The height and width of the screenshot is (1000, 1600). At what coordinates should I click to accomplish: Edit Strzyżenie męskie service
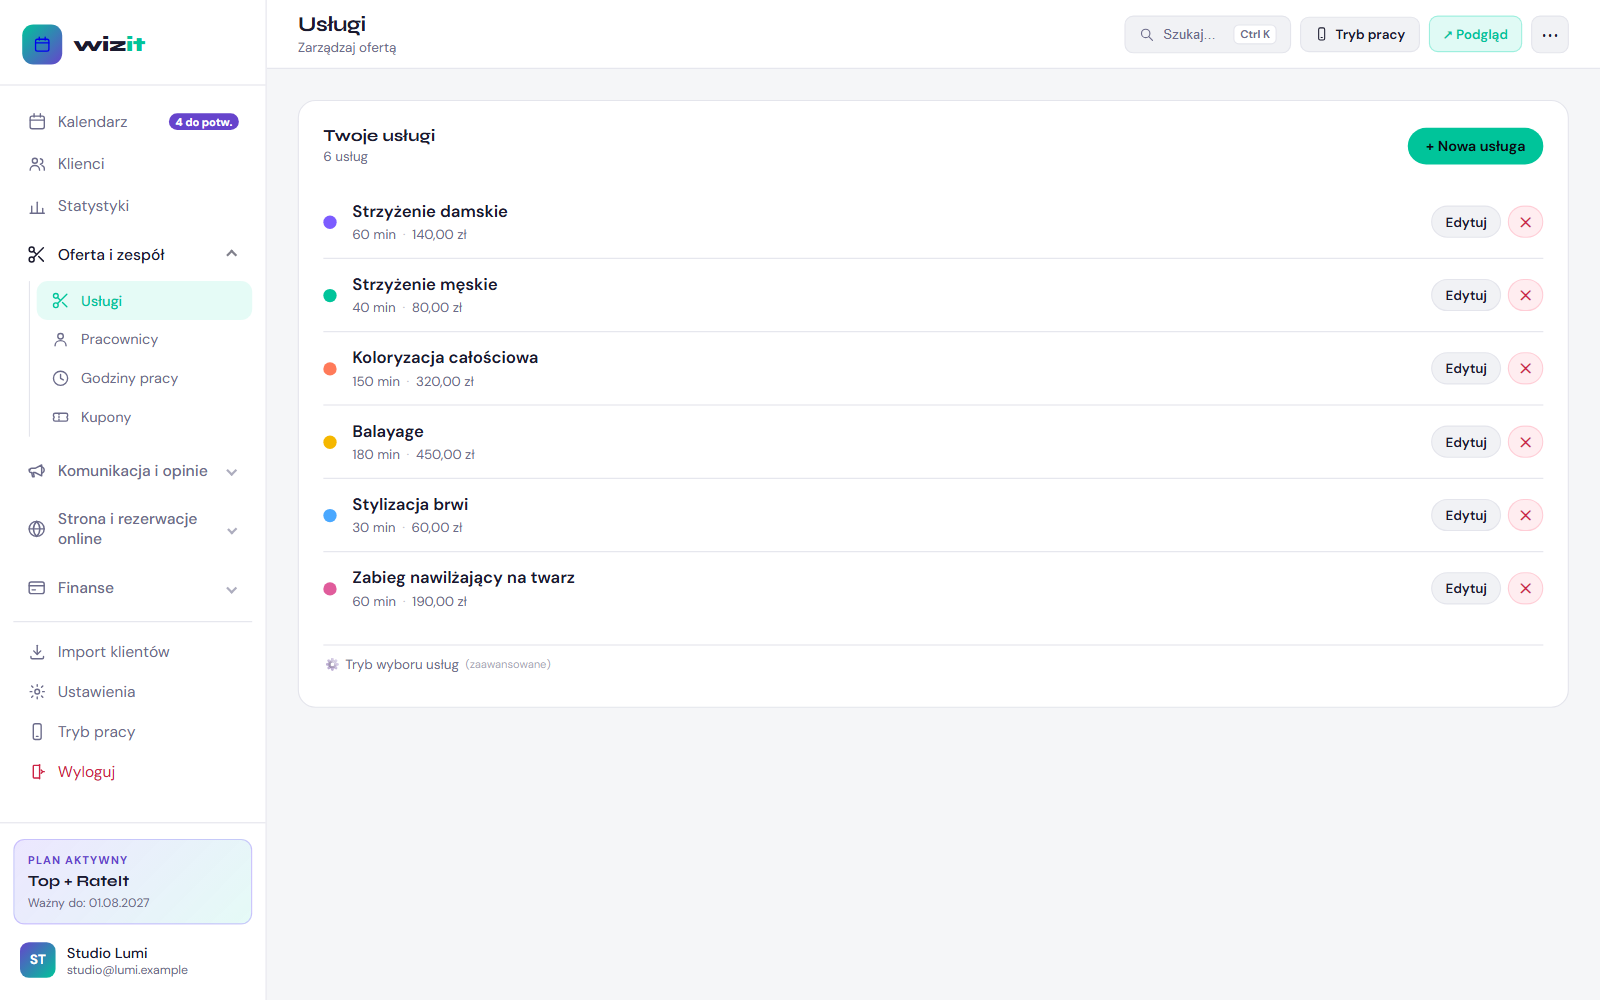pos(1466,295)
